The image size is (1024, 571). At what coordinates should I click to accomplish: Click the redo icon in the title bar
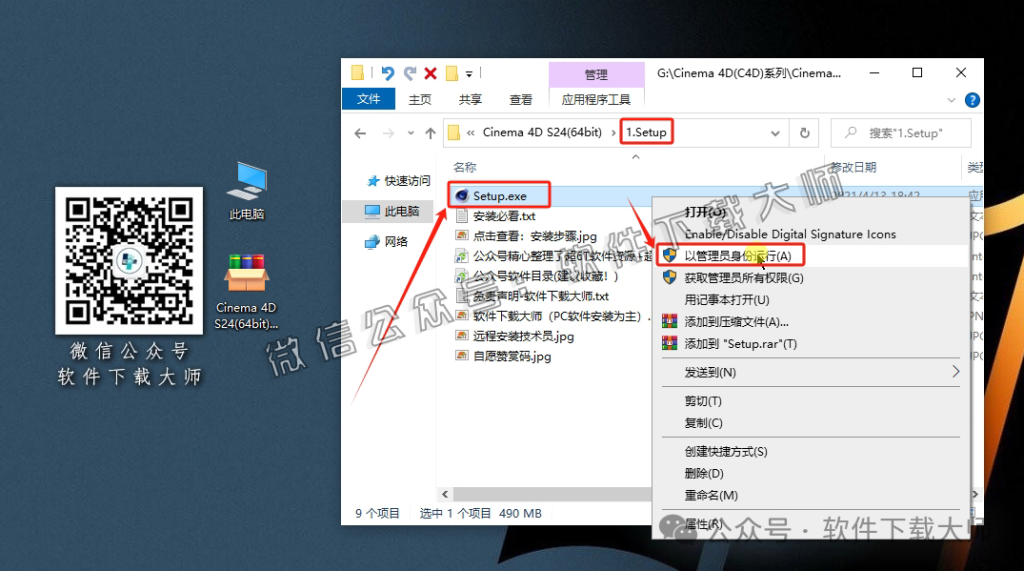pos(409,73)
